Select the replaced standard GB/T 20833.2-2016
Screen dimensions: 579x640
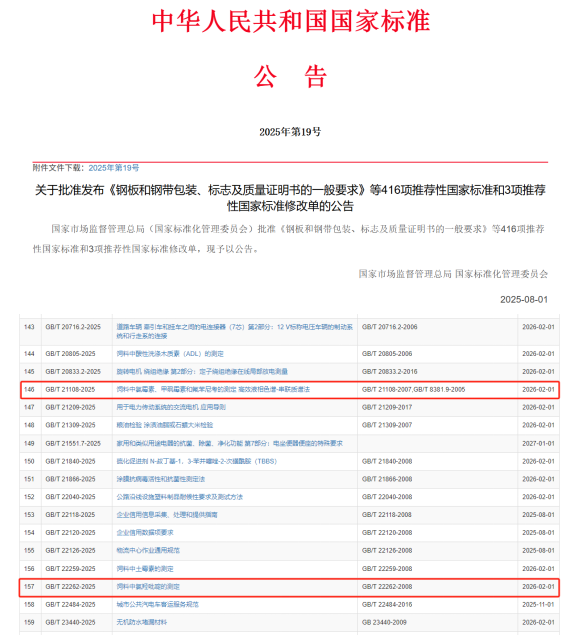point(390,371)
